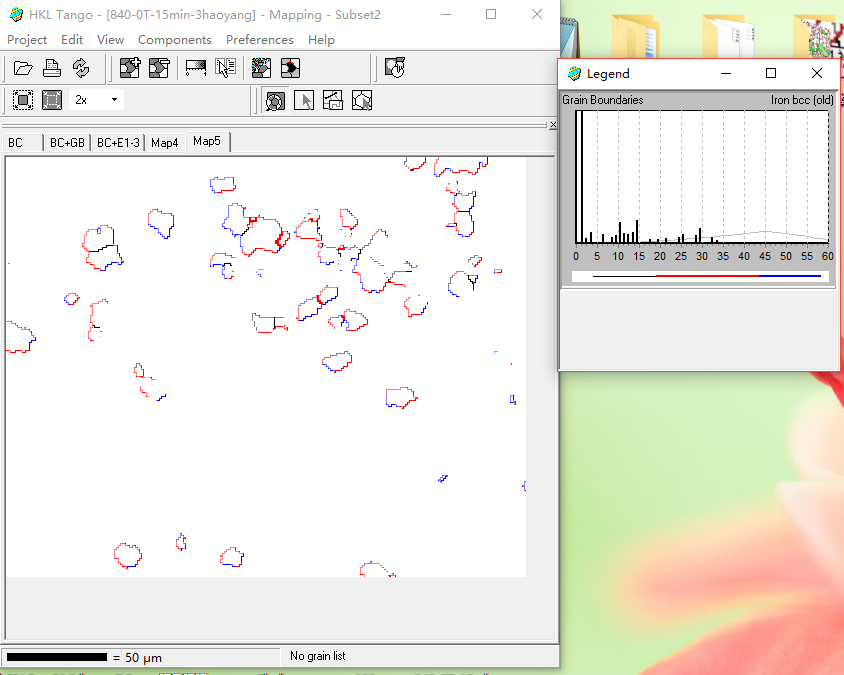Select the fill window zoom icon
Screen dimensions: 844x675
click(x=52, y=100)
